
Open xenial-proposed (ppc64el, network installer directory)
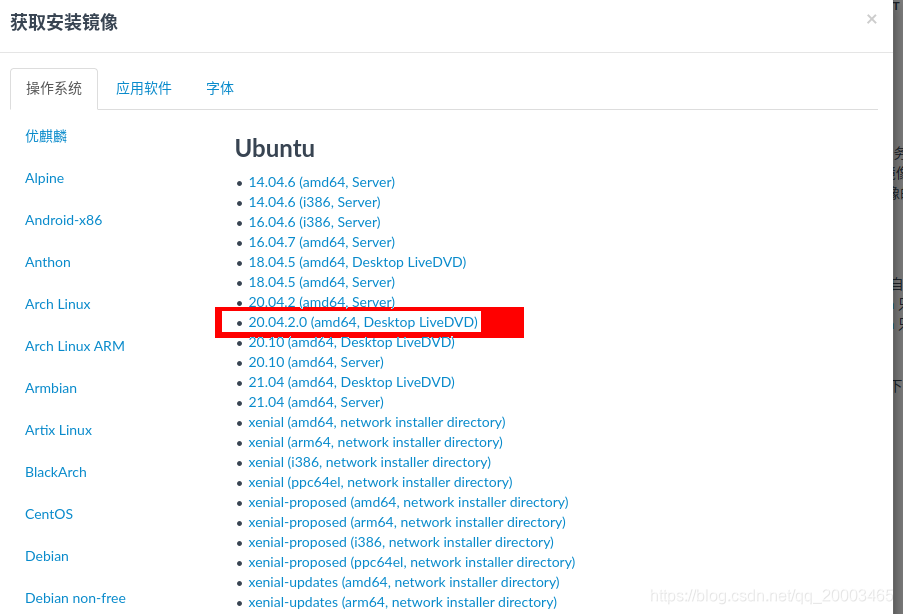click(412, 563)
